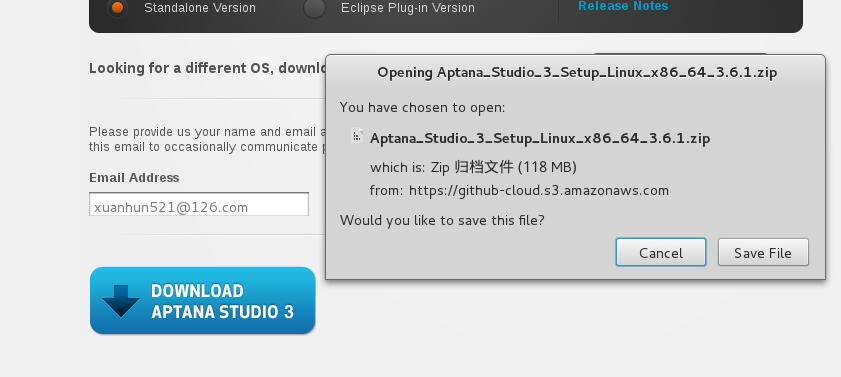The height and width of the screenshot is (377, 841).
Task: Focus the Email Address input field
Action: click(199, 204)
